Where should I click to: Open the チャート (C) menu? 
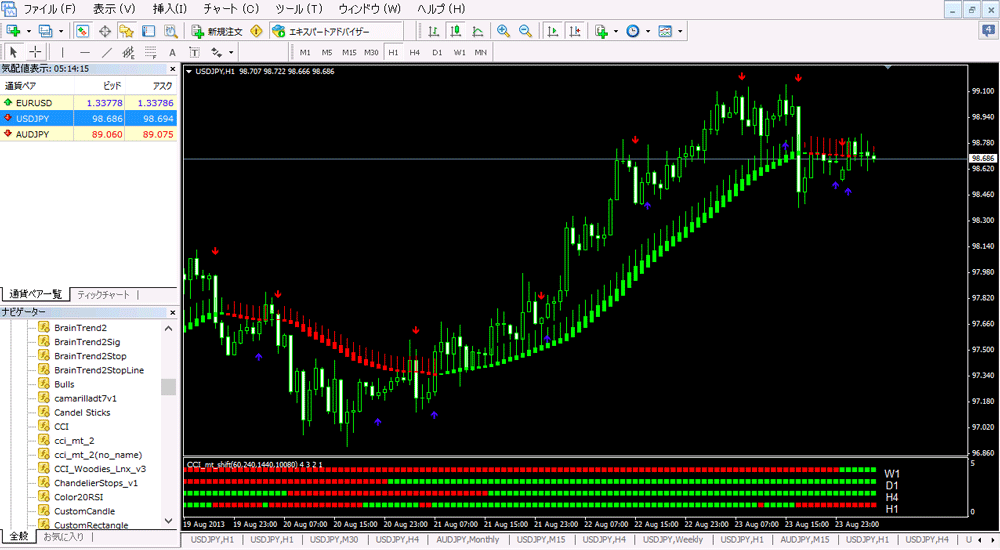(x=231, y=9)
